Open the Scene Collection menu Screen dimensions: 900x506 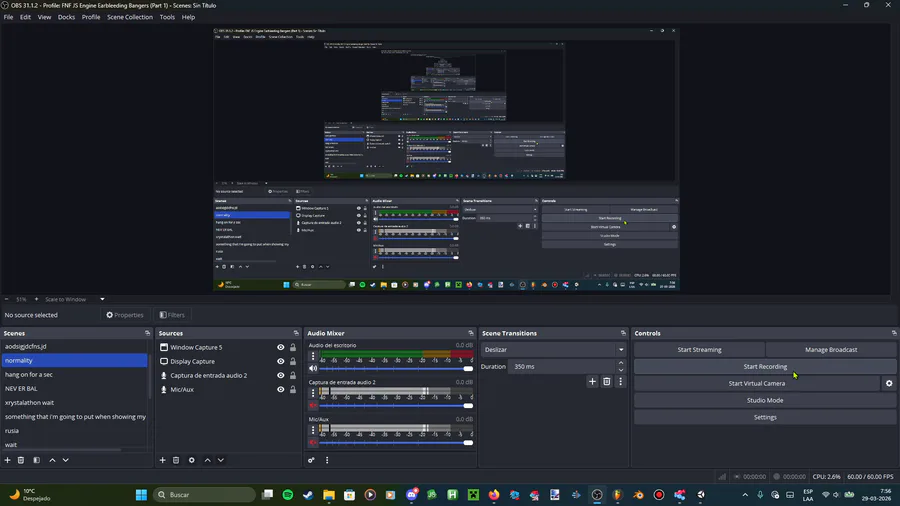point(130,17)
